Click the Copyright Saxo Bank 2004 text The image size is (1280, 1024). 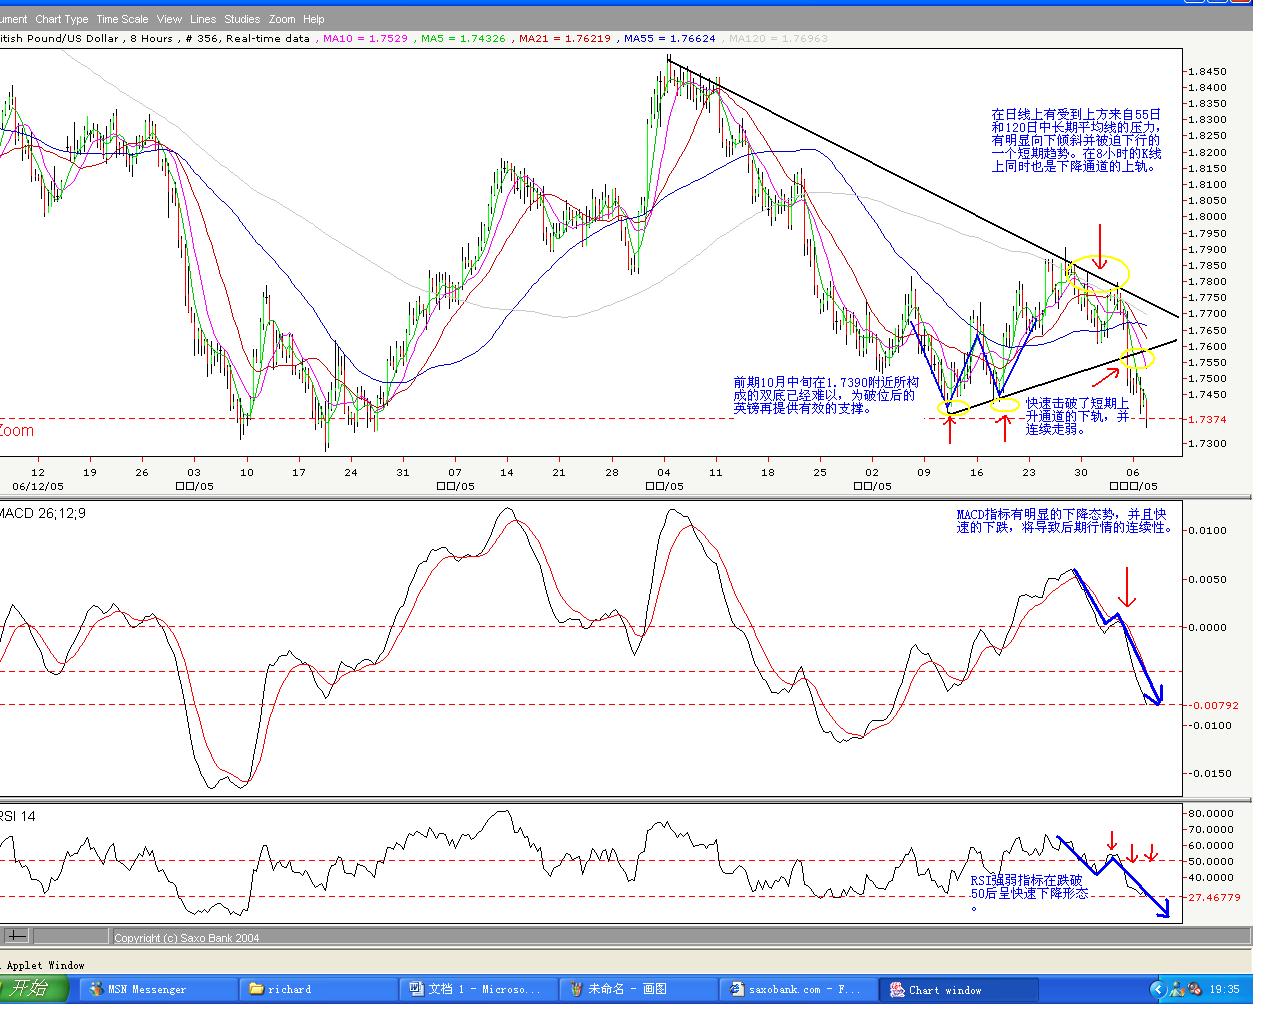[187, 938]
